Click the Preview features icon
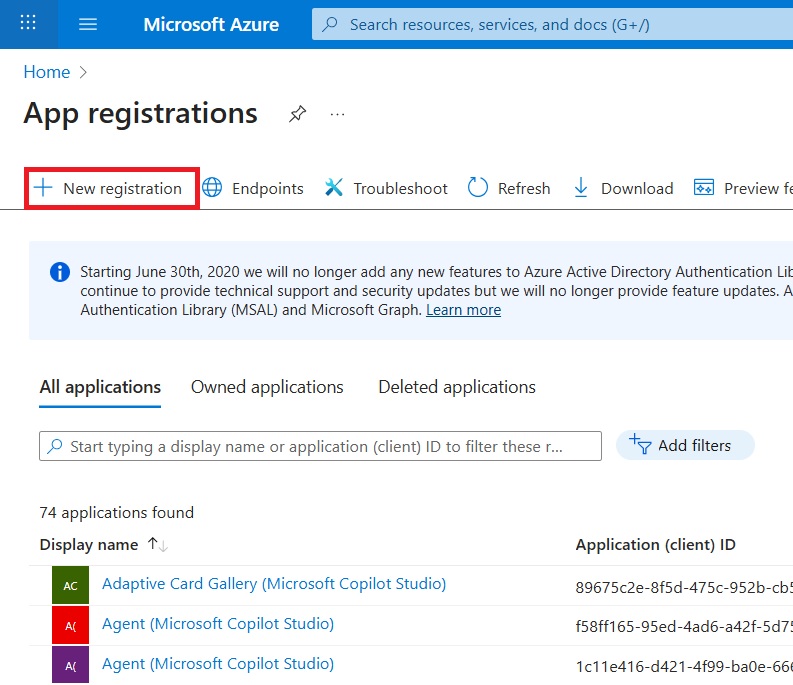The image size is (793, 685). (704, 188)
